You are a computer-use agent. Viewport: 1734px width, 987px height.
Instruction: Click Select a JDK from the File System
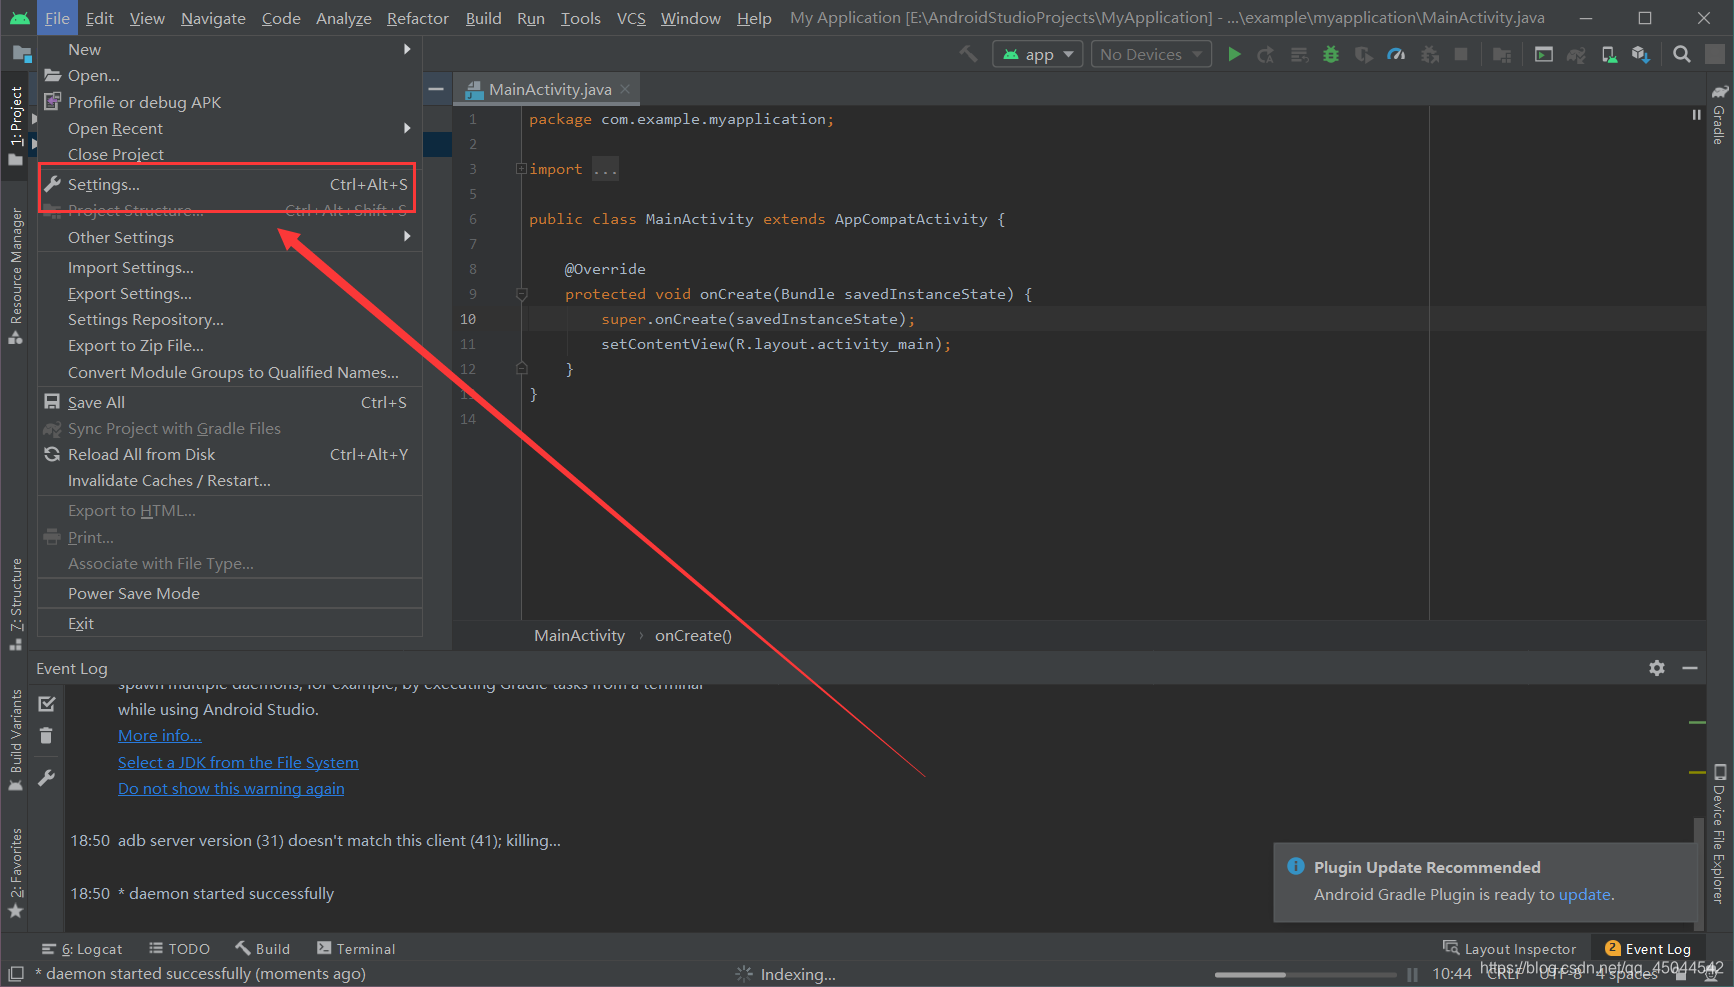pos(238,762)
